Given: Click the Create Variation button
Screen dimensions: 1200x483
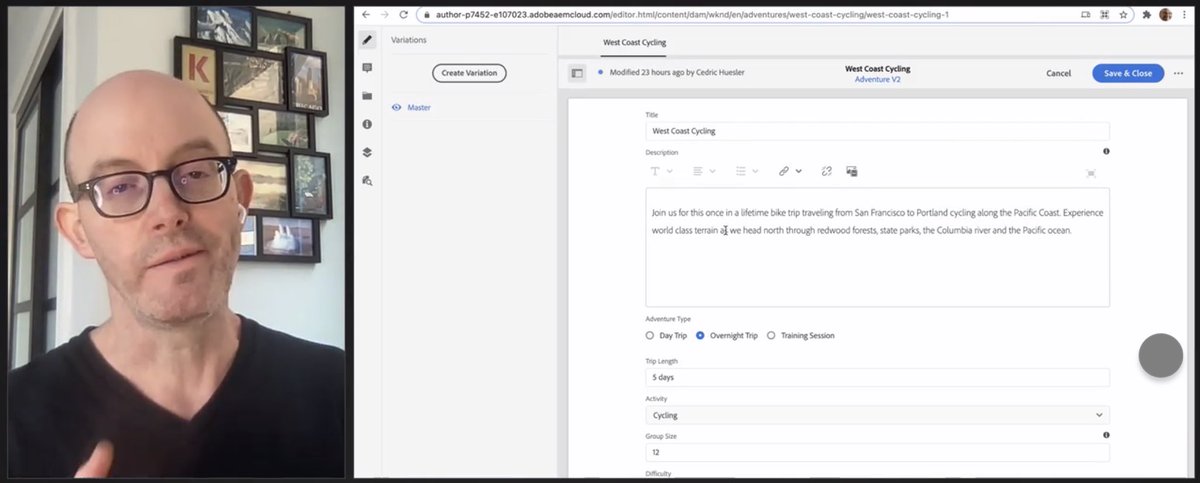Looking at the screenshot, I should tap(470, 73).
